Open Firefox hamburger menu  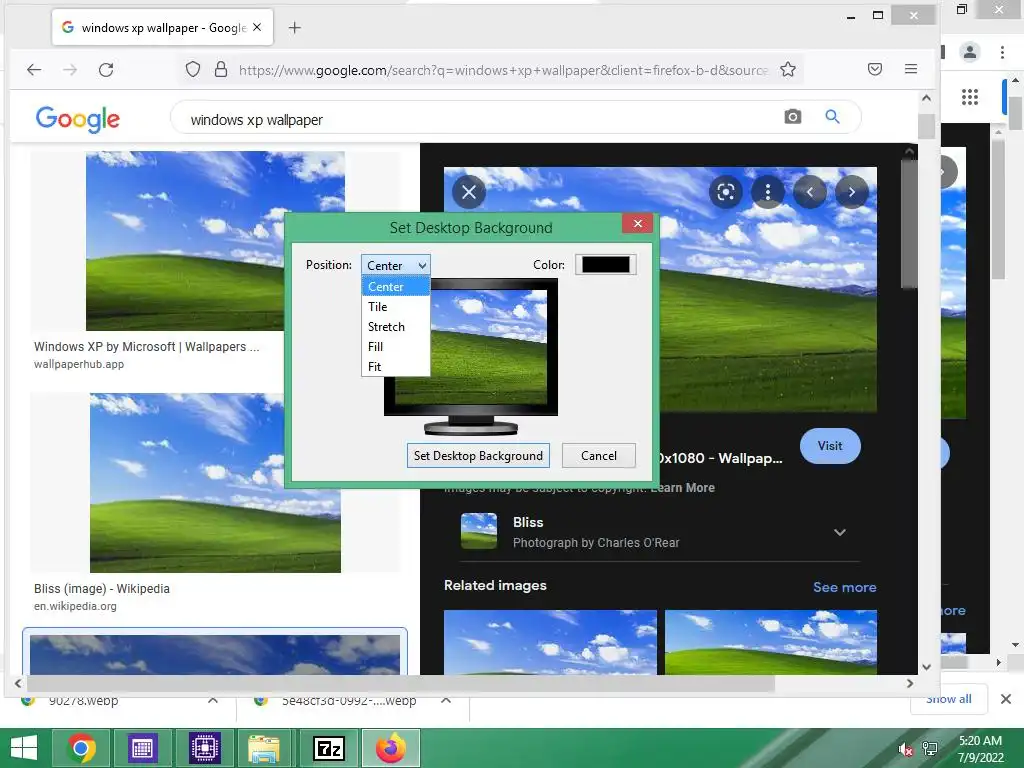point(911,69)
